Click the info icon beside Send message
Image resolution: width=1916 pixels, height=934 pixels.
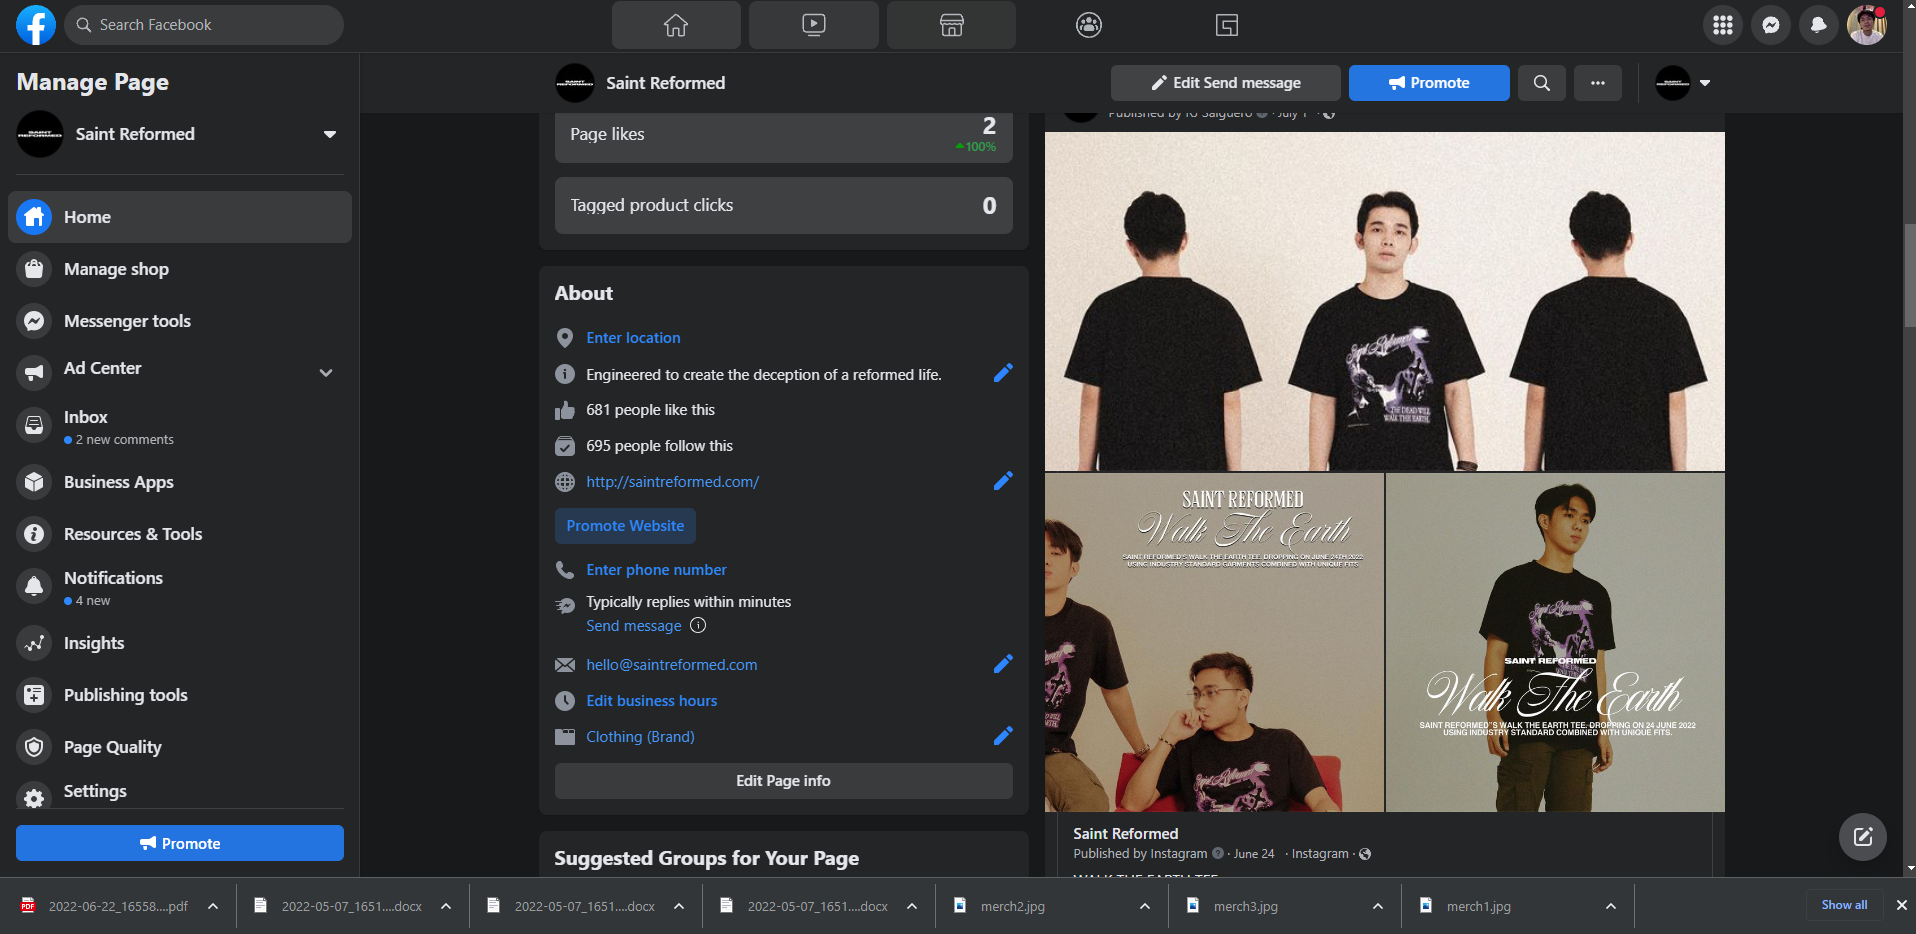(x=698, y=625)
